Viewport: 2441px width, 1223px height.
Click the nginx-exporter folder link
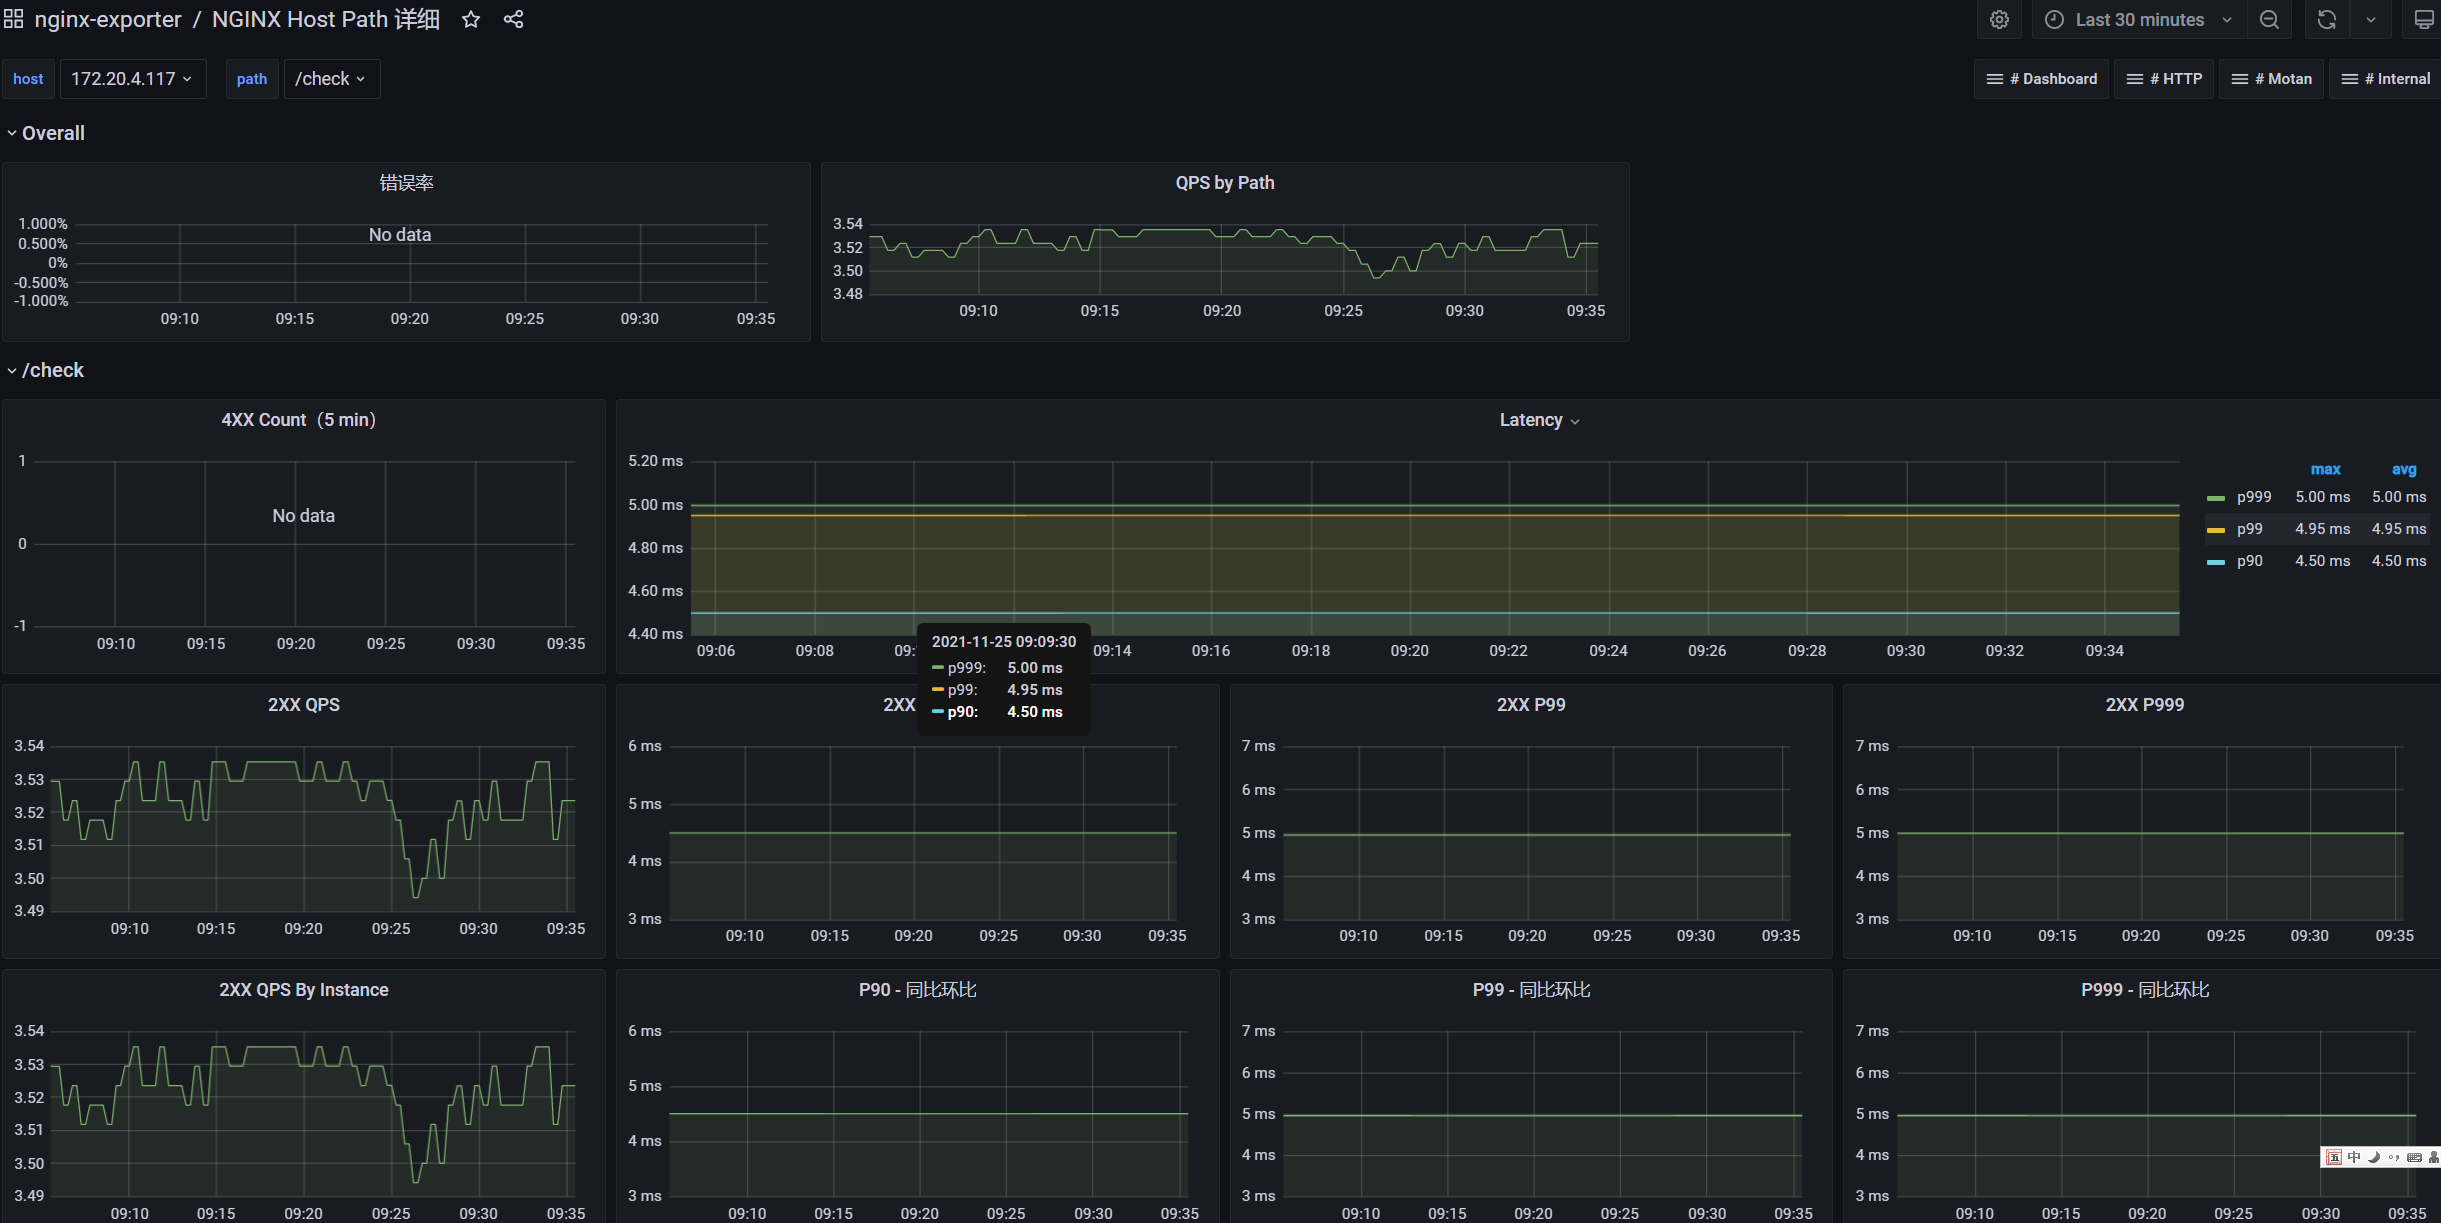pyautogui.click(x=108, y=19)
